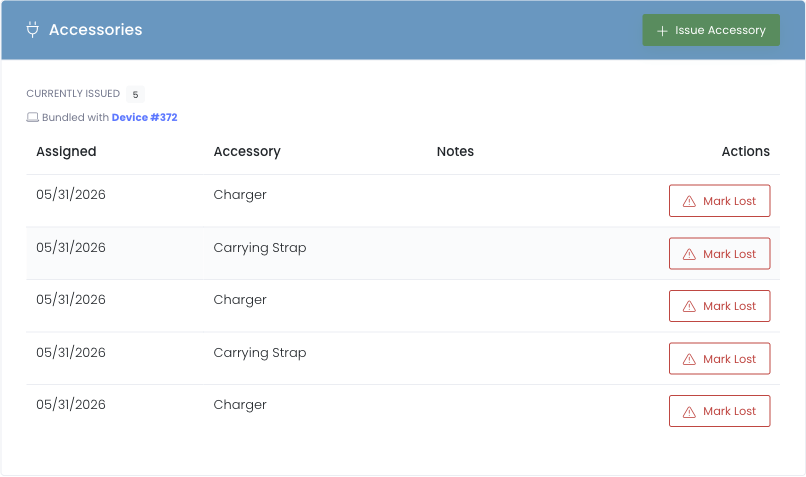Select the Notes column header
The height and width of the screenshot is (477, 806).
point(455,152)
